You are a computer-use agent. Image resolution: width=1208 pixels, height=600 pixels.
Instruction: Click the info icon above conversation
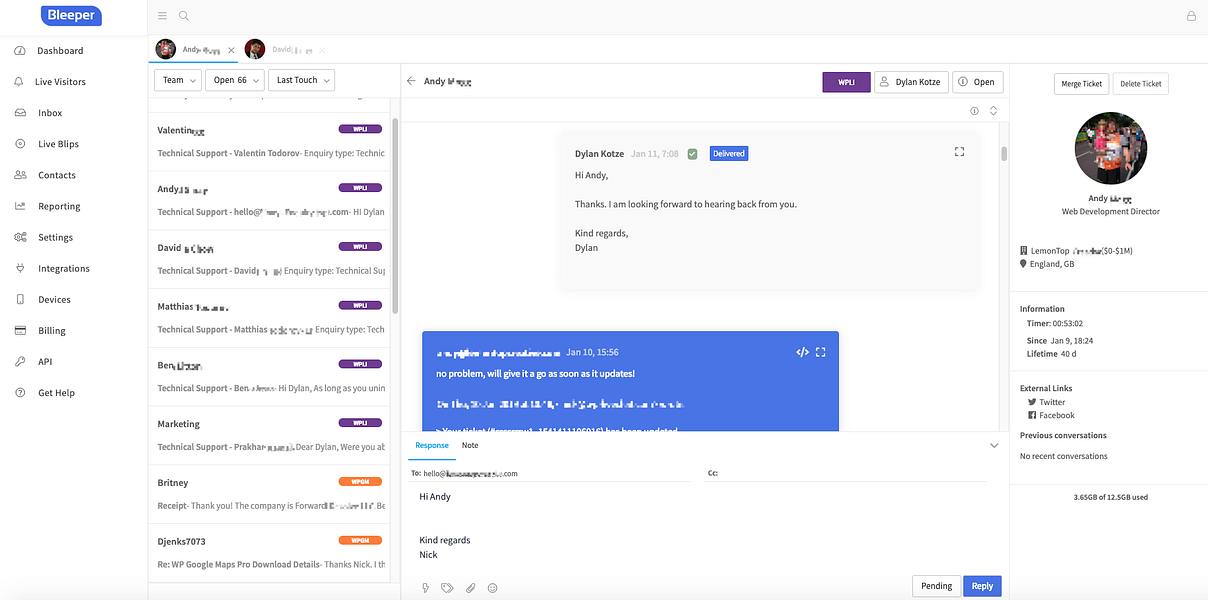point(975,111)
